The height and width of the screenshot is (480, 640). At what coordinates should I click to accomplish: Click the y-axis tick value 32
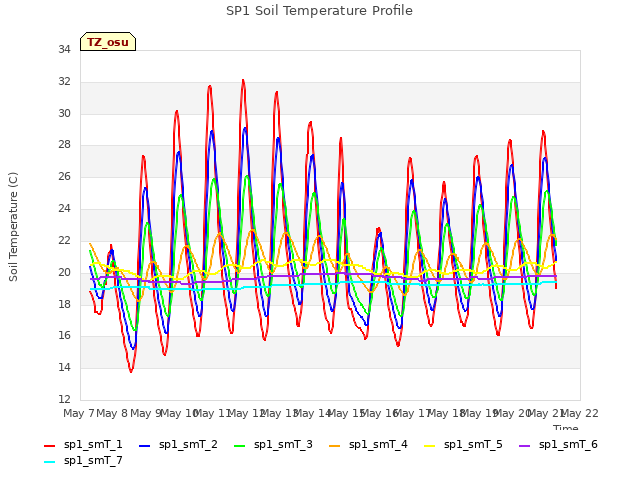(64, 81)
